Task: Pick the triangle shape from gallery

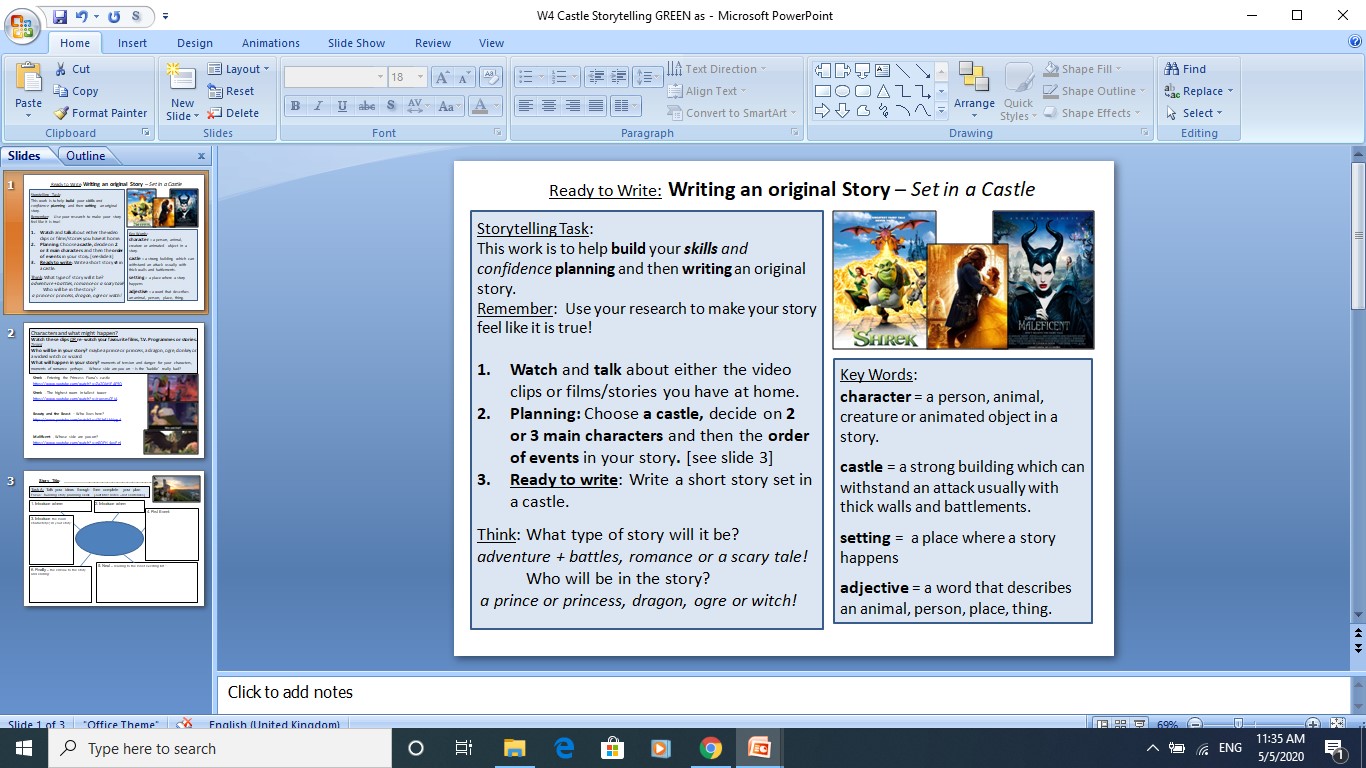Action: point(883,91)
